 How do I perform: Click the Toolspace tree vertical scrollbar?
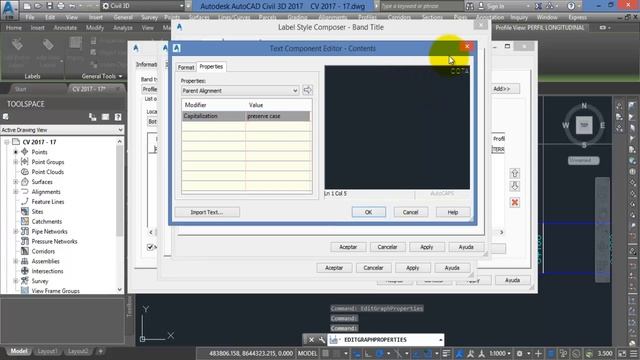click(120, 215)
